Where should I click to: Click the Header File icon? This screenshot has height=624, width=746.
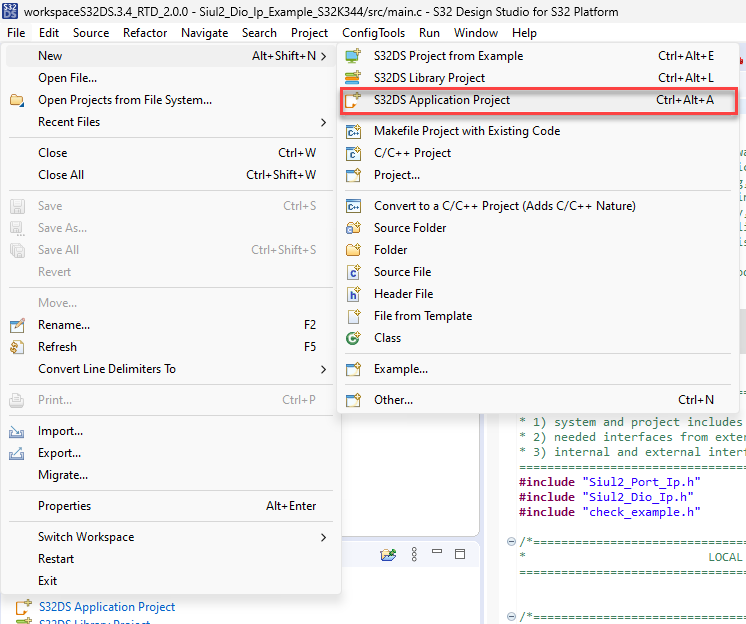coord(352,294)
